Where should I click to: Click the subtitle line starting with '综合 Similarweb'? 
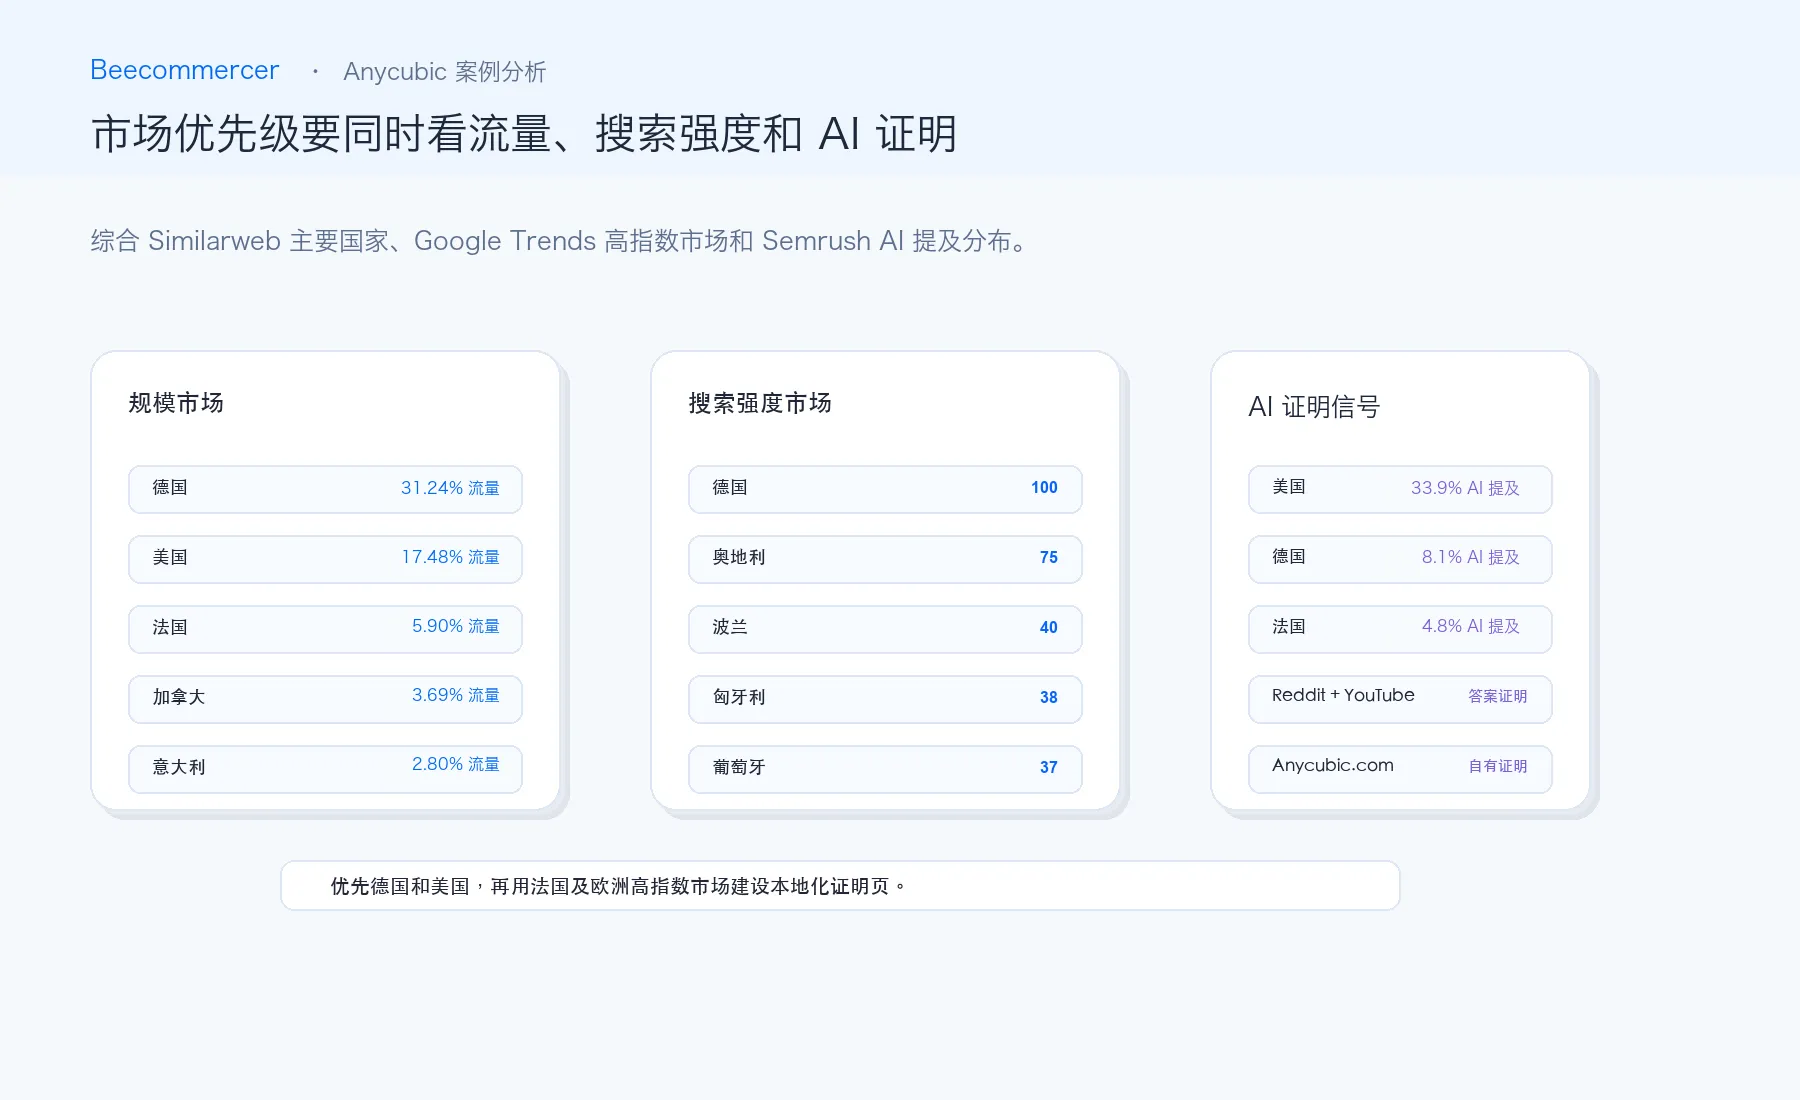560,241
